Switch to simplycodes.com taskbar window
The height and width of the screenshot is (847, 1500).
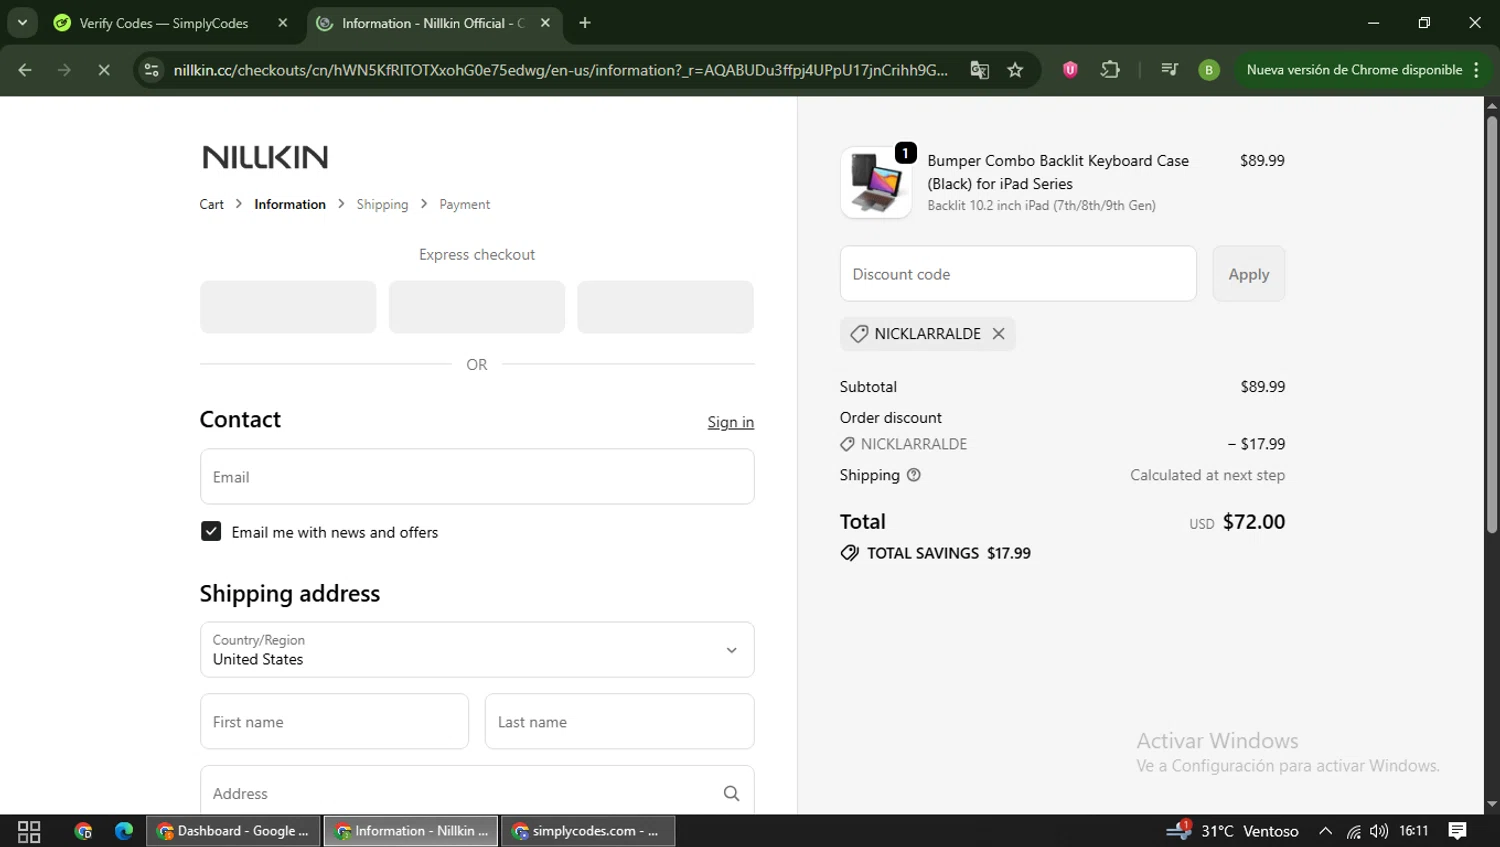(x=588, y=831)
